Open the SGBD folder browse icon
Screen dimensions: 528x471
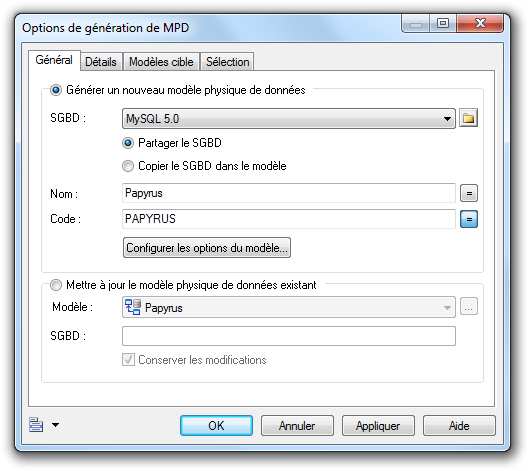(x=469, y=118)
